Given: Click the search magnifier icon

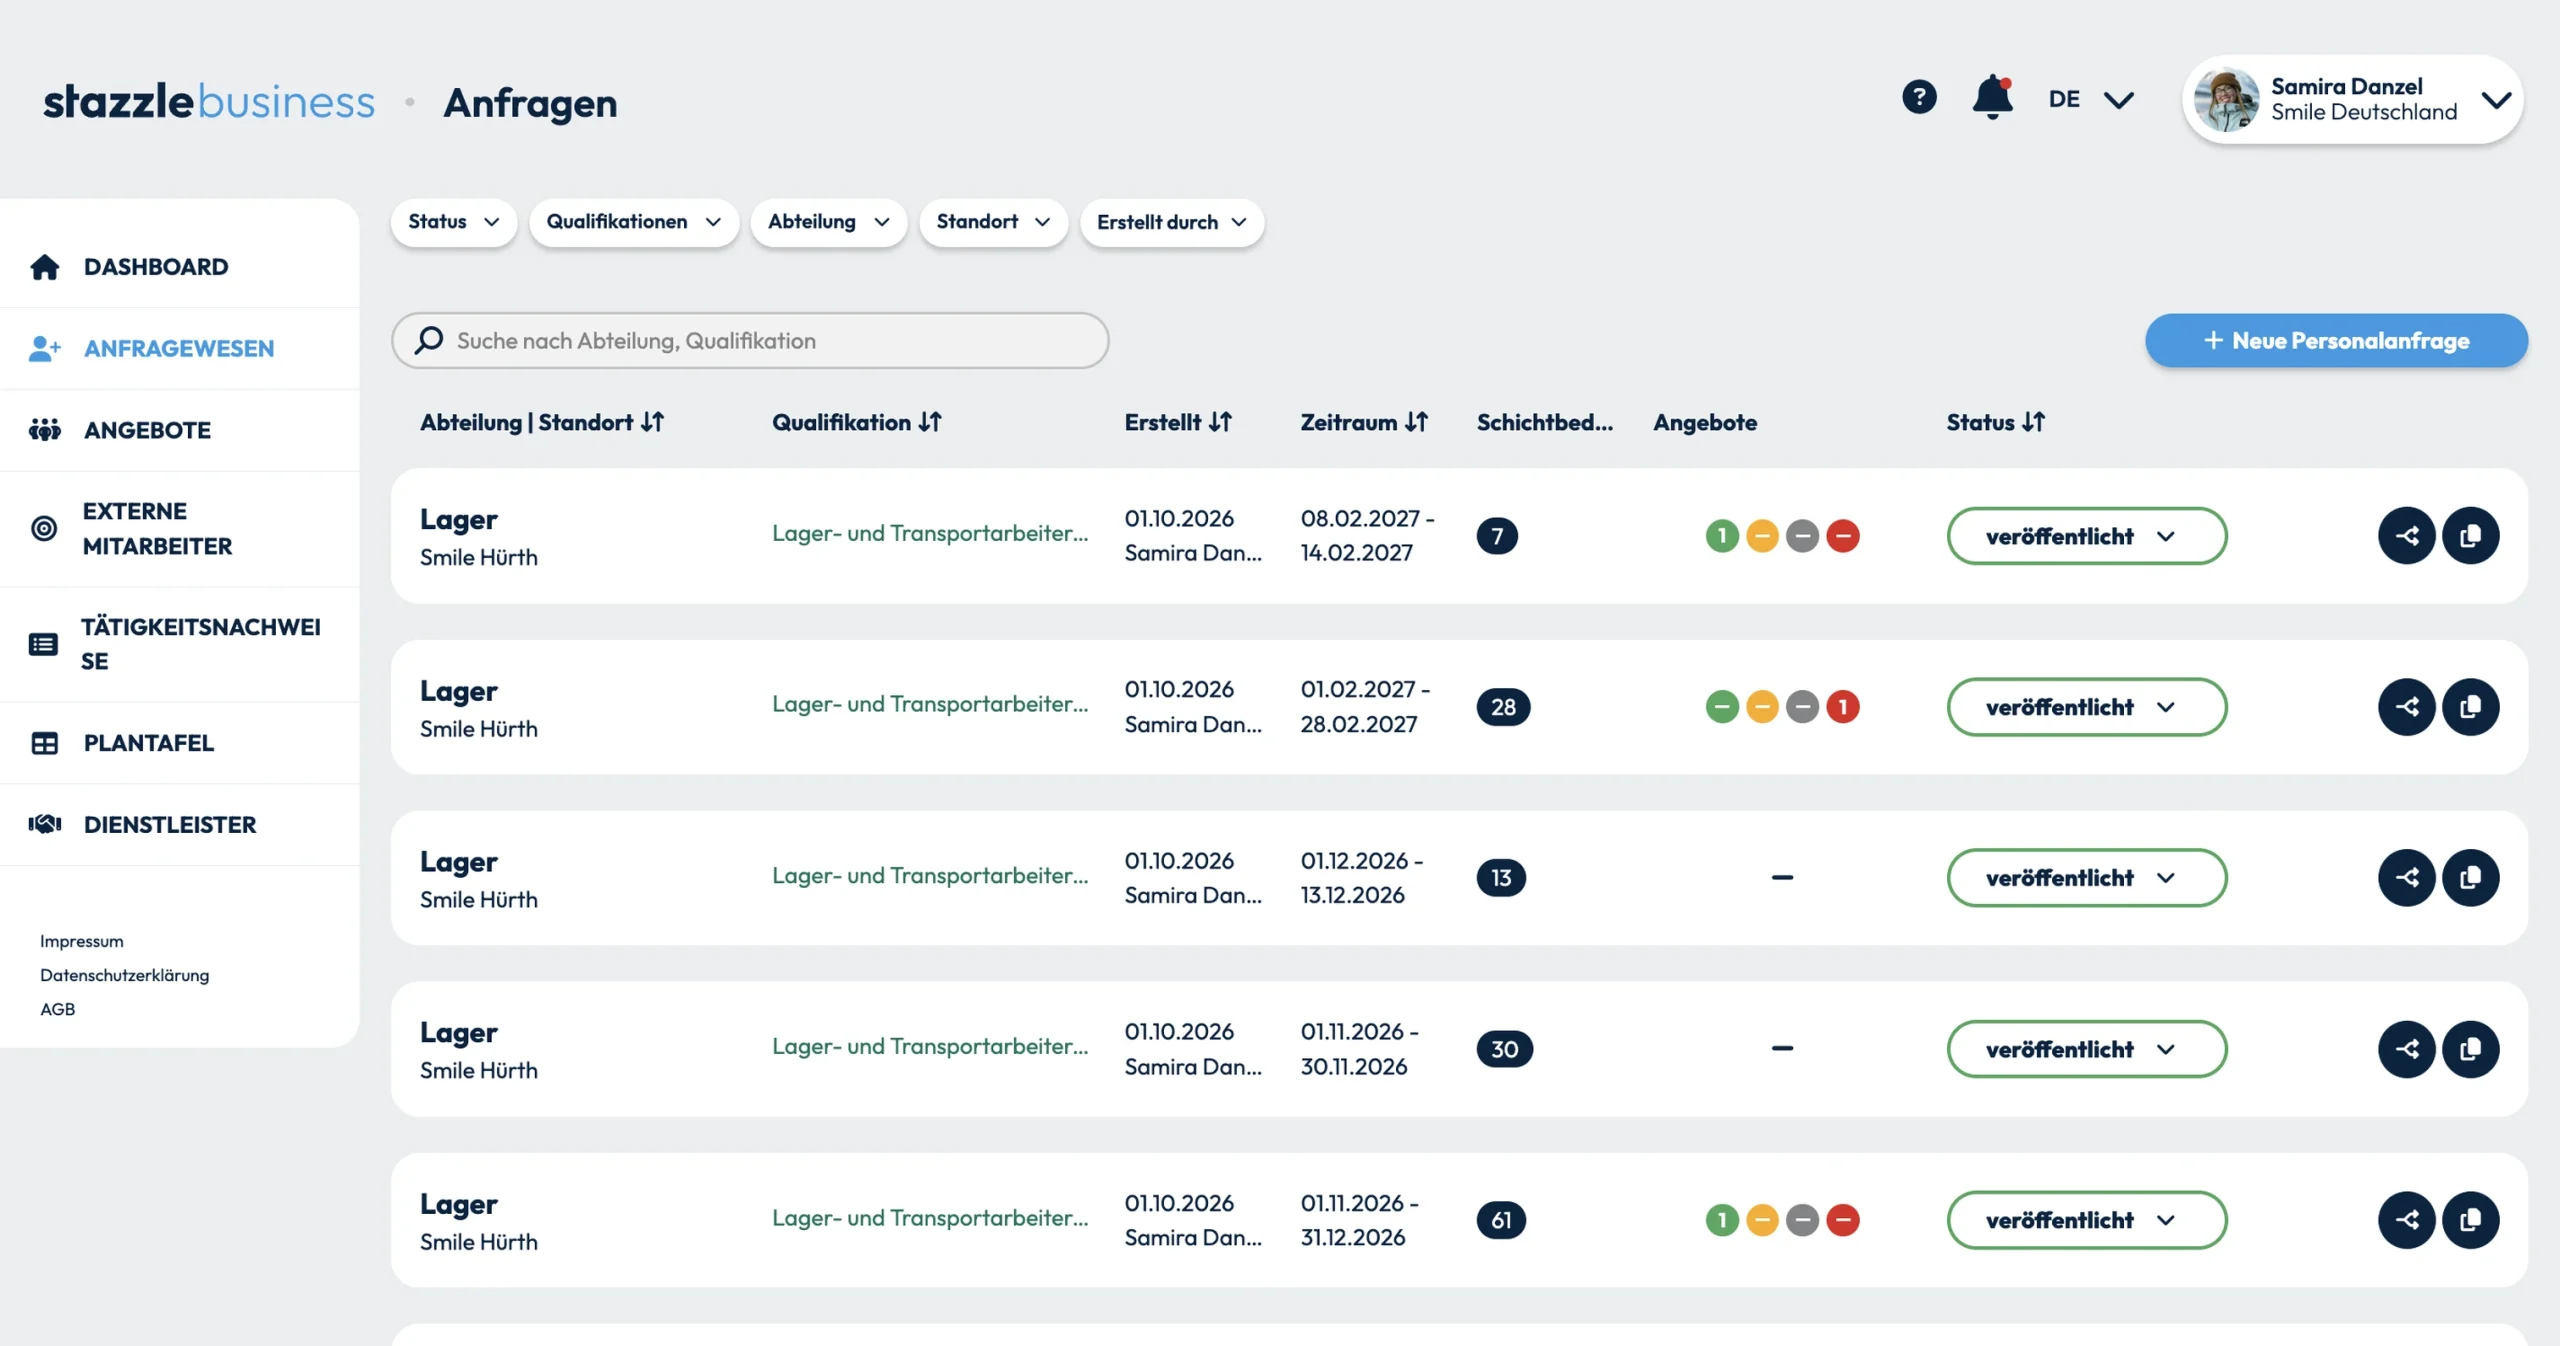Looking at the screenshot, I should pos(428,340).
